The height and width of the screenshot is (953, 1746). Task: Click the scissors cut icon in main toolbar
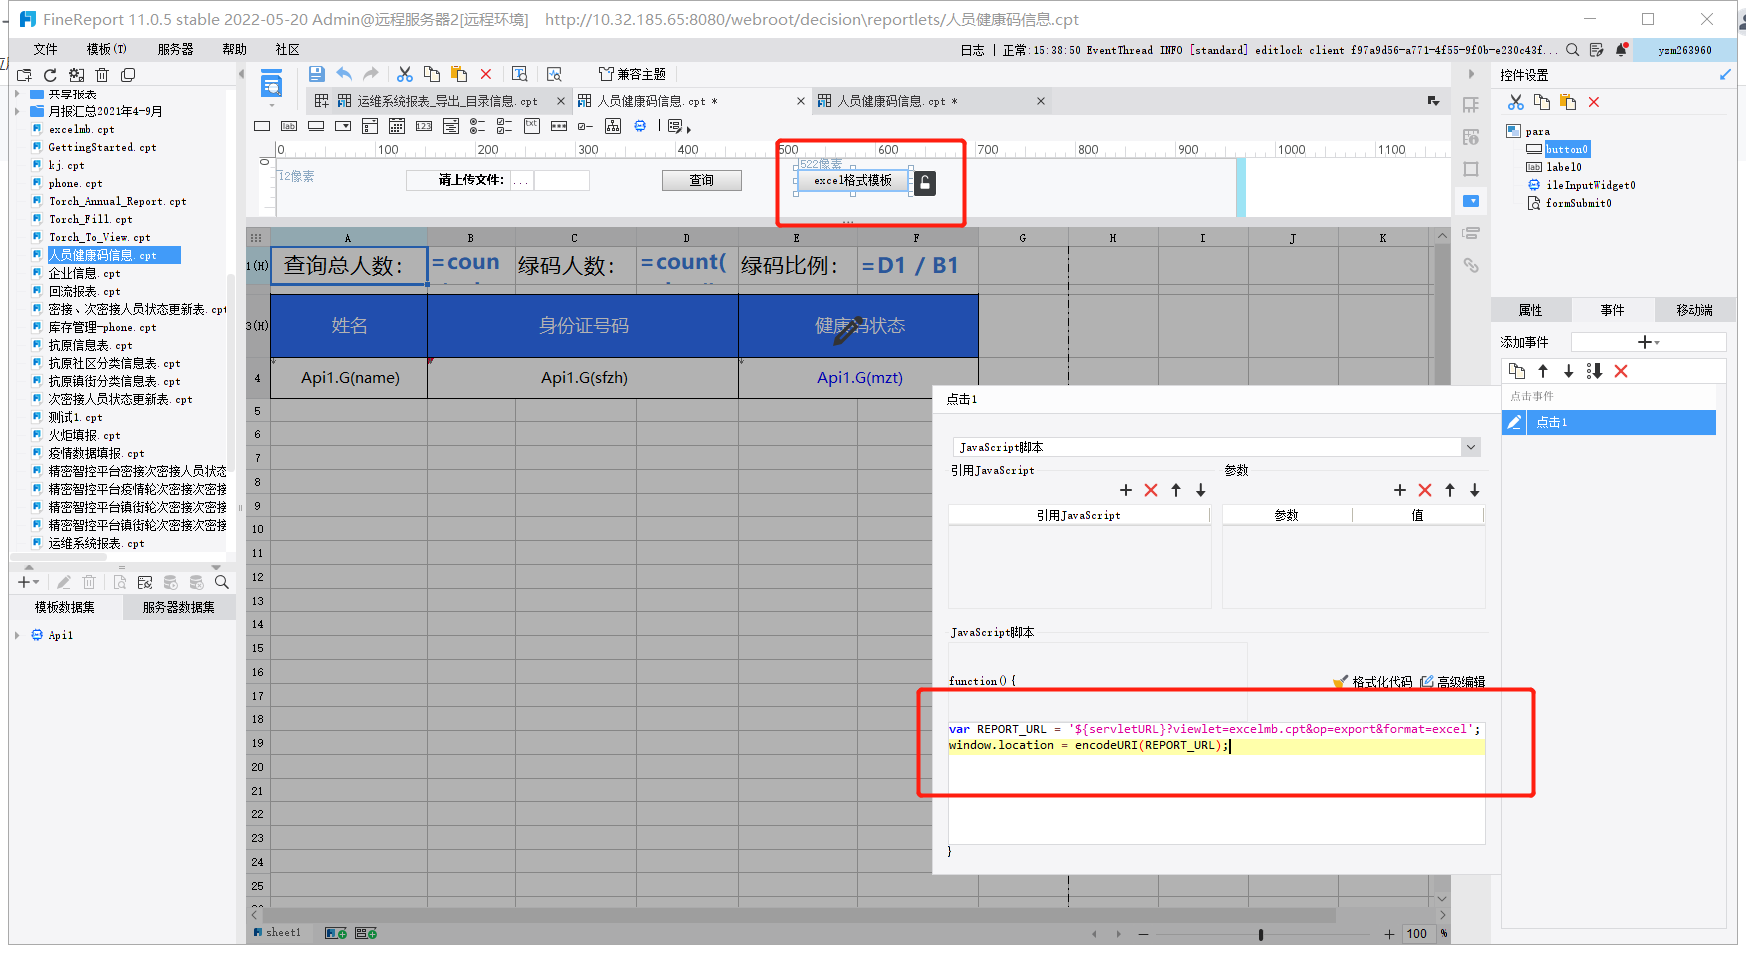(x=404, y=74)
